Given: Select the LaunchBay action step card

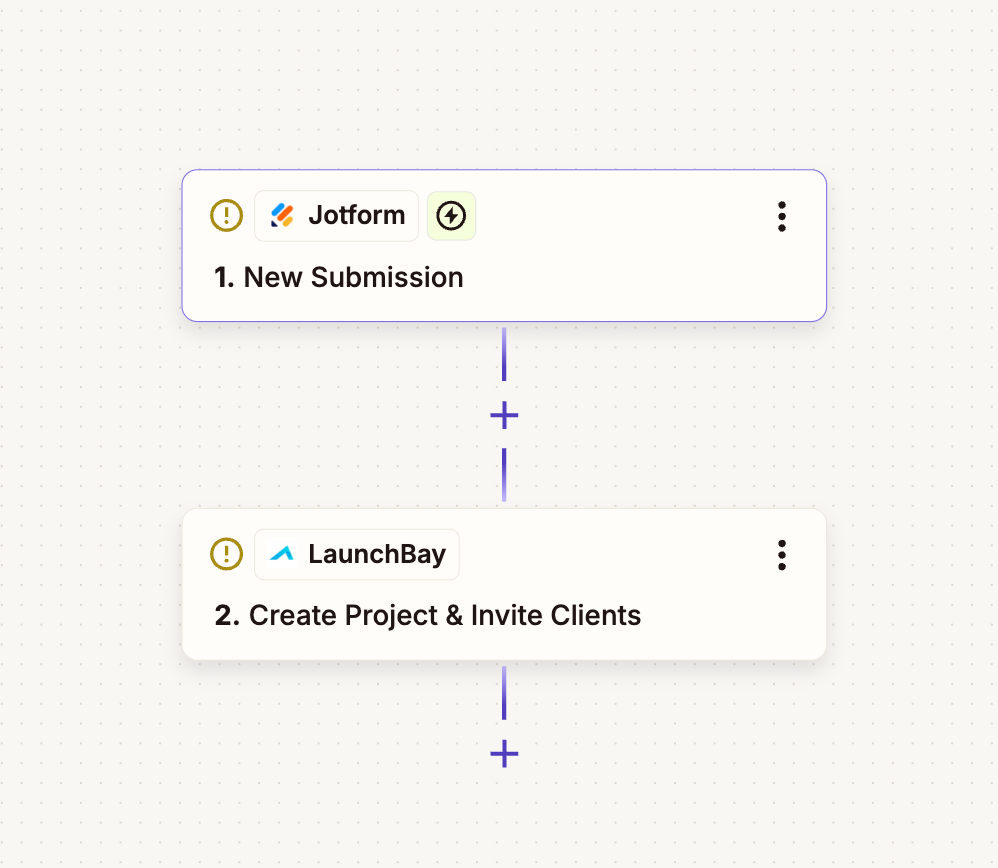Looking at the screenshot, I should click(x=504, y=584).
